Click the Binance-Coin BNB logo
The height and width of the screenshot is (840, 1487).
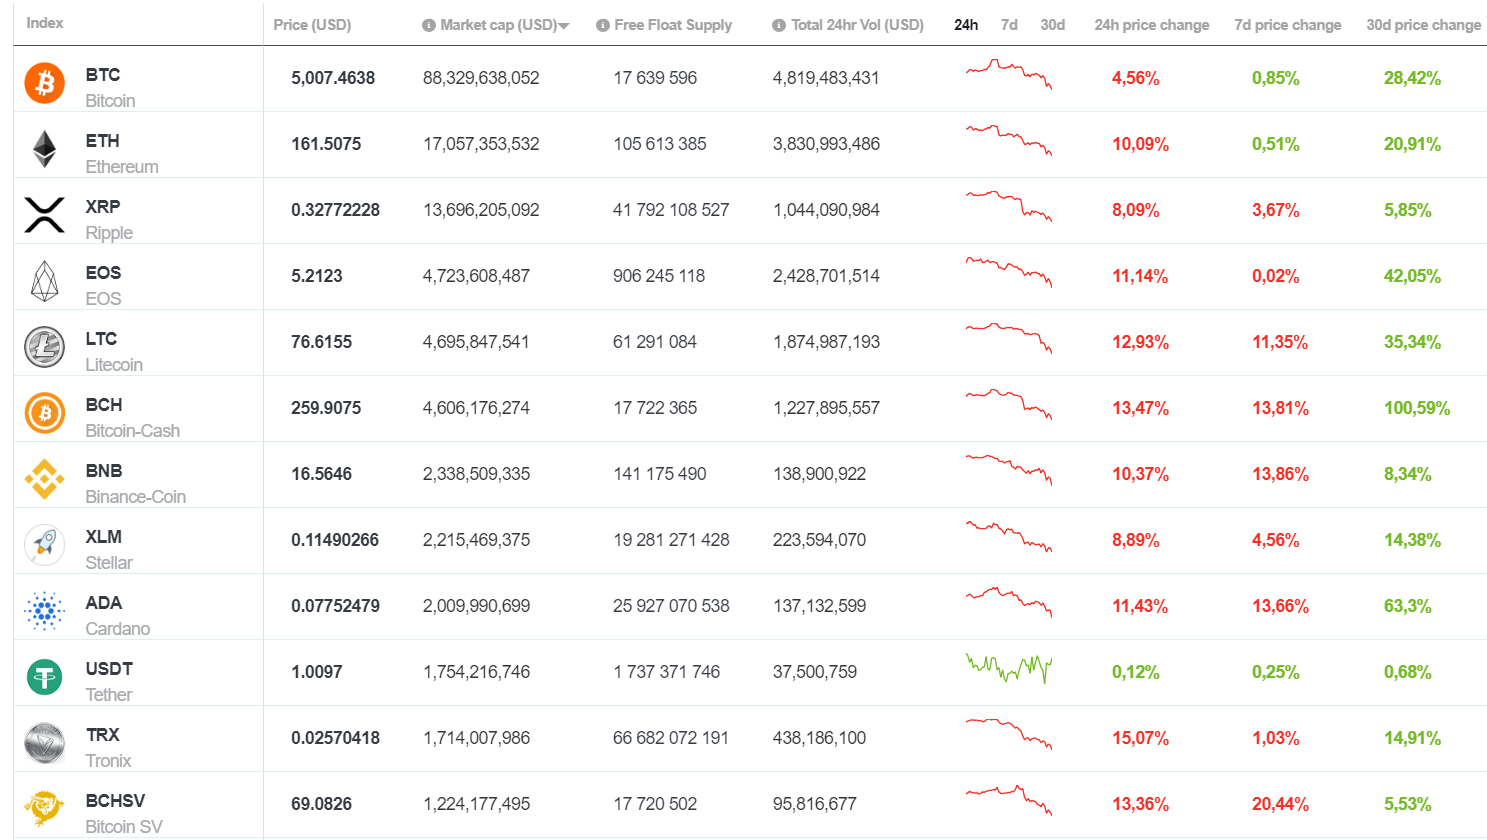pyautogui.click(x=45, y=479)
